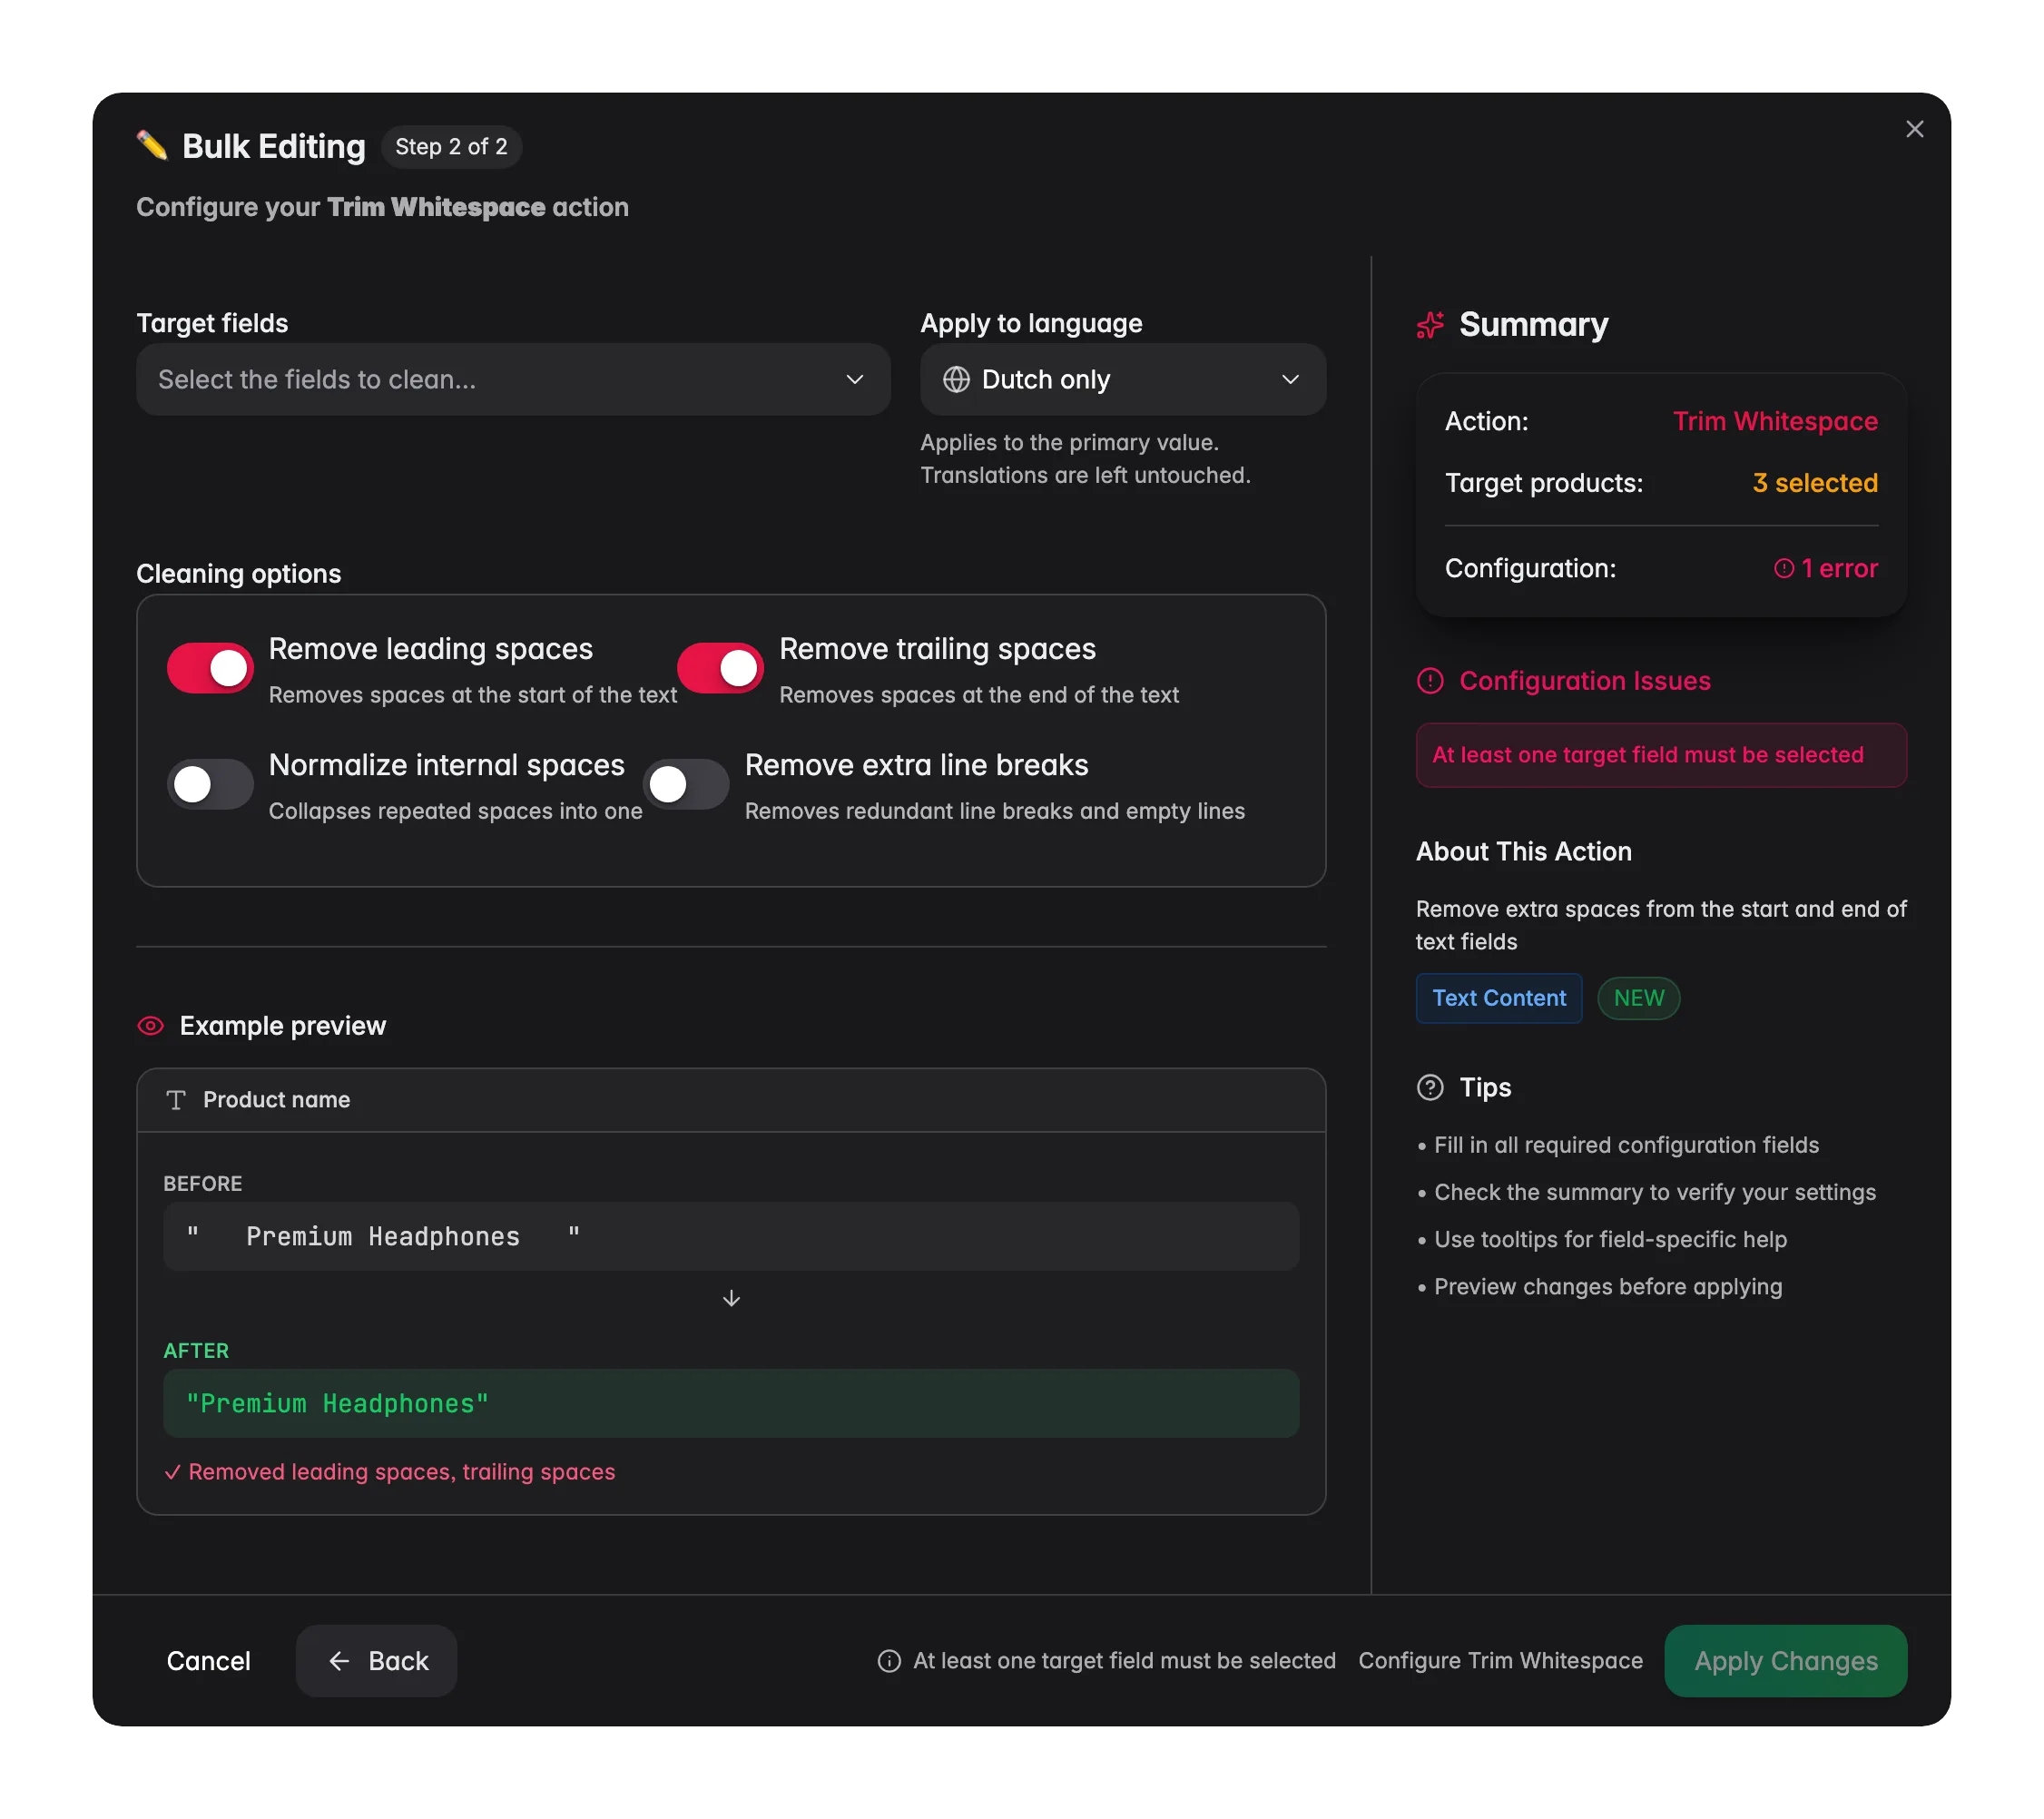Screen dimensions: 2044x1819
Task: Click the Before sample text box
Action: [731, 1237]
